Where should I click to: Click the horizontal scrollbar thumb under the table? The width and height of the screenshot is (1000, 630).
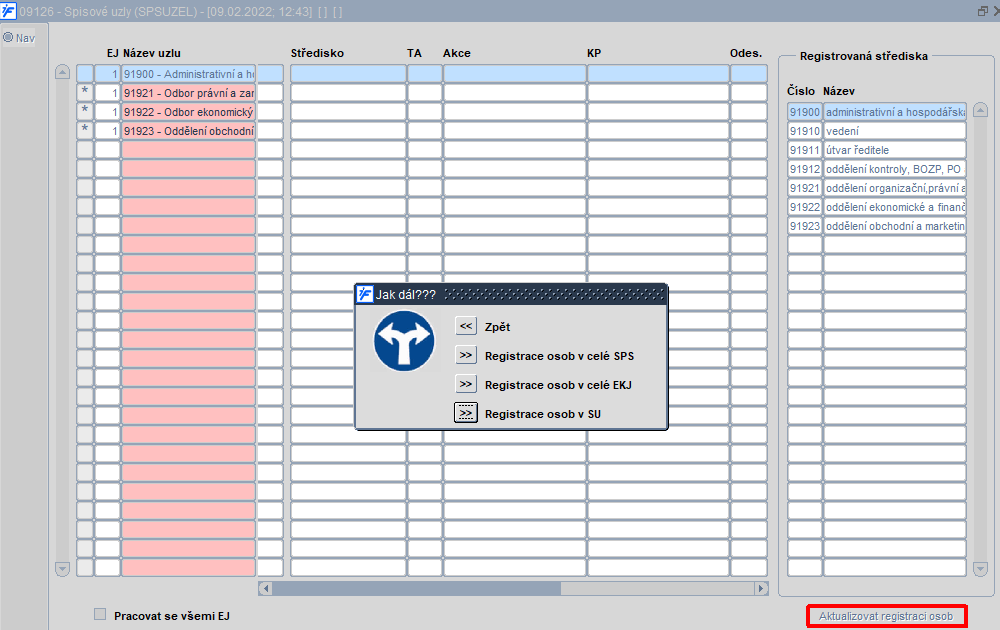(416, 589)
